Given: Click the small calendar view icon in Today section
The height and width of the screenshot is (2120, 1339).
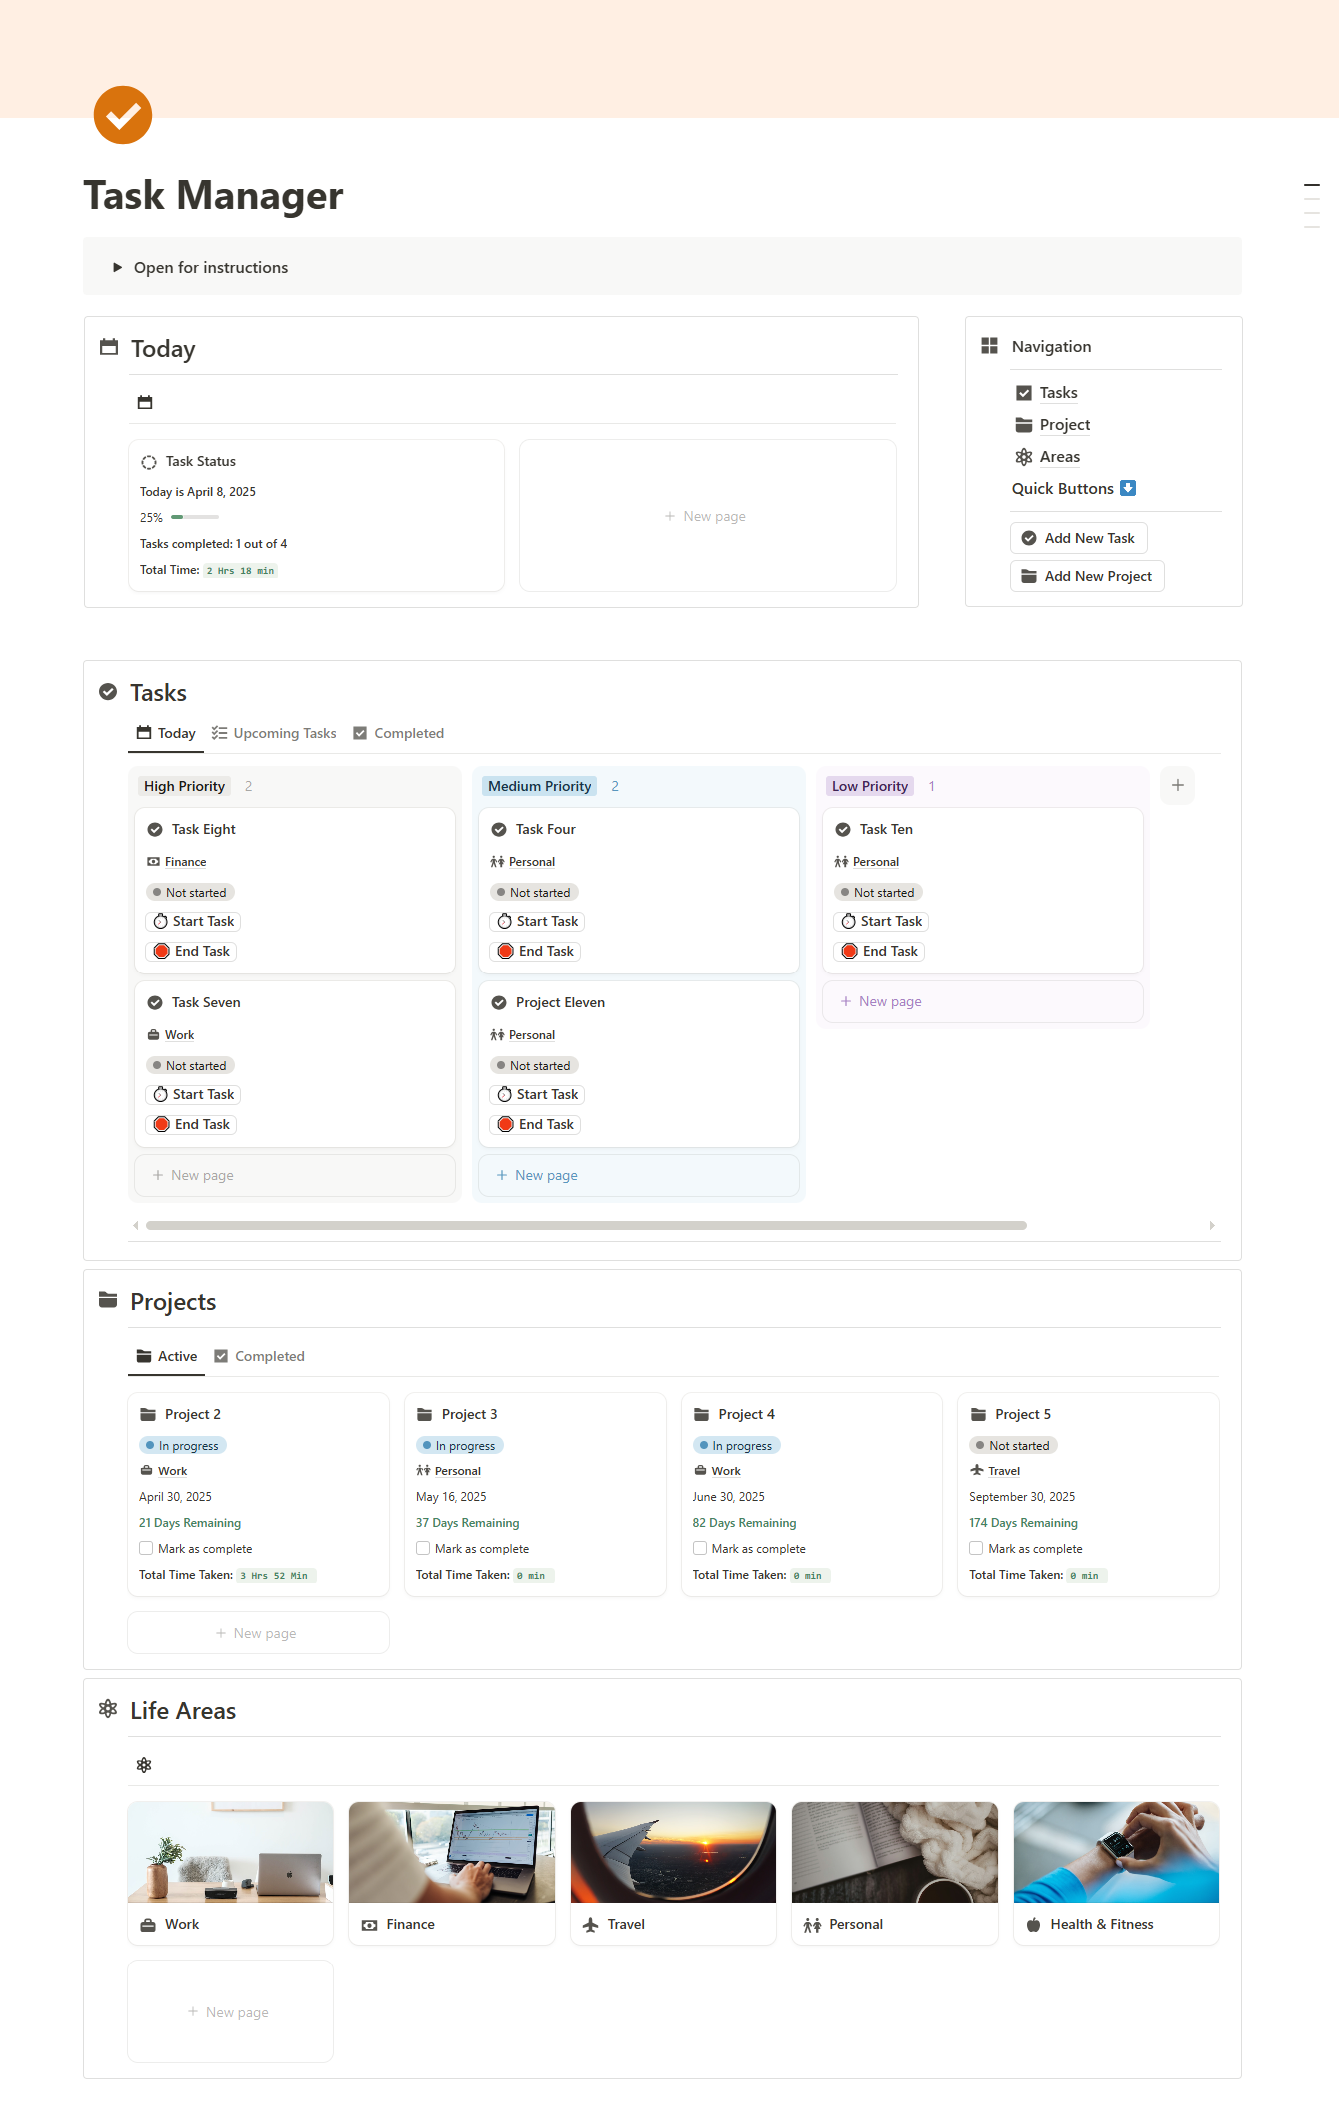Looking at the screenshot, I should (145, 402).
